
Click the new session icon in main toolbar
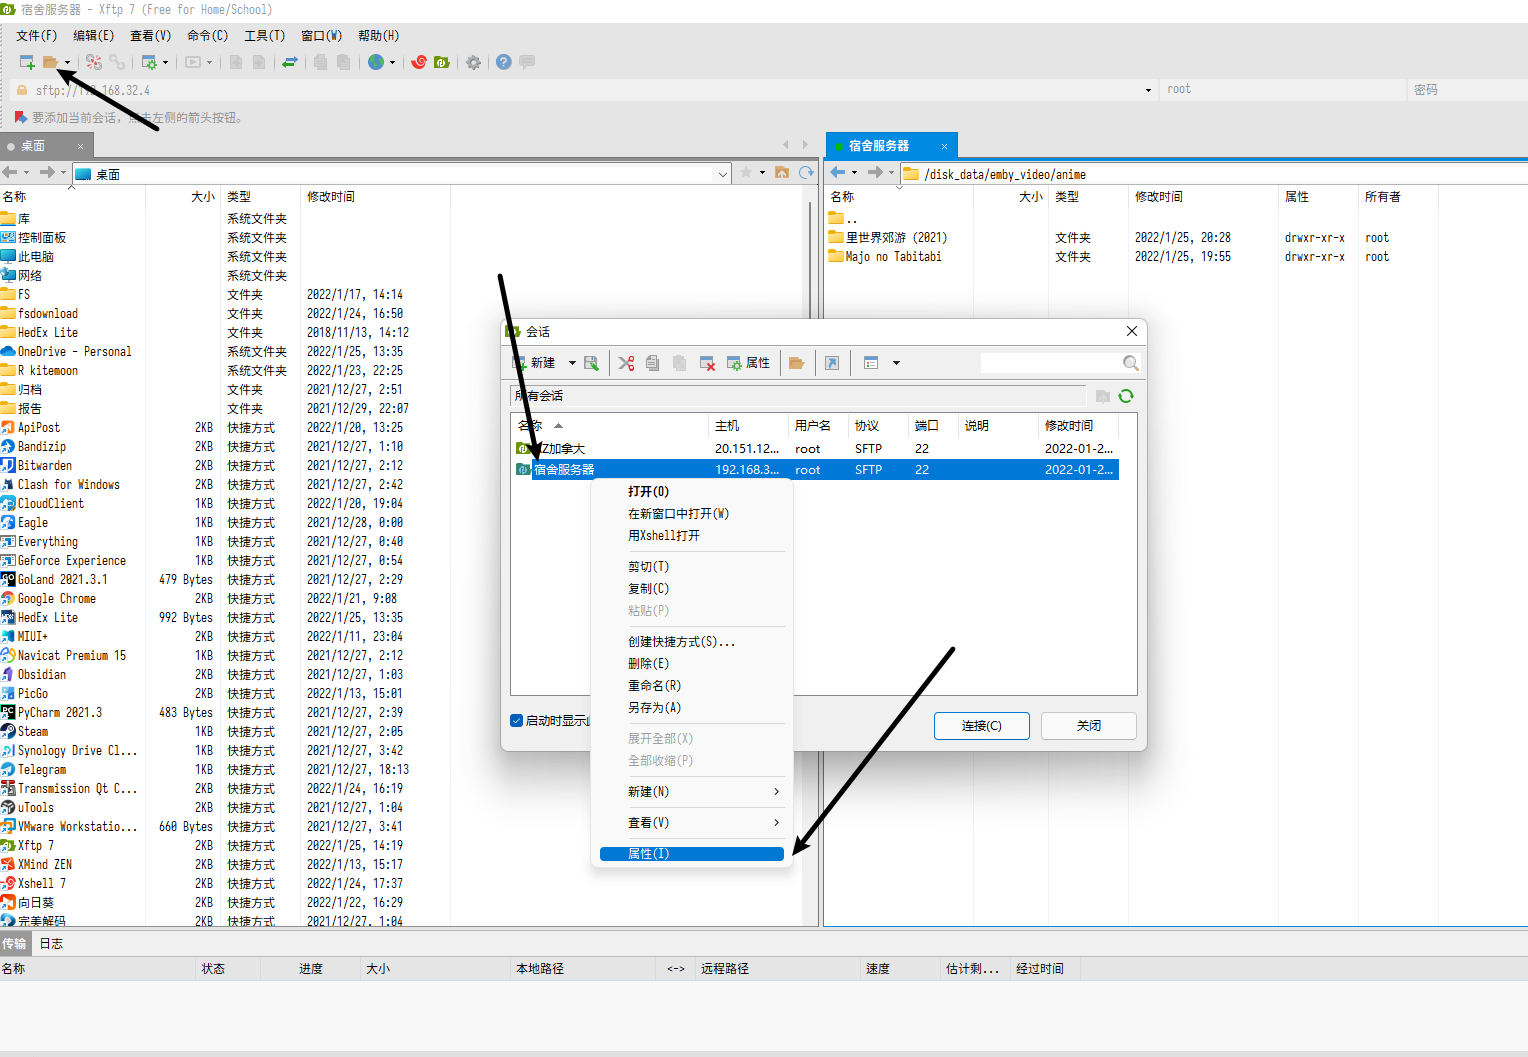(x=27, y=62)
